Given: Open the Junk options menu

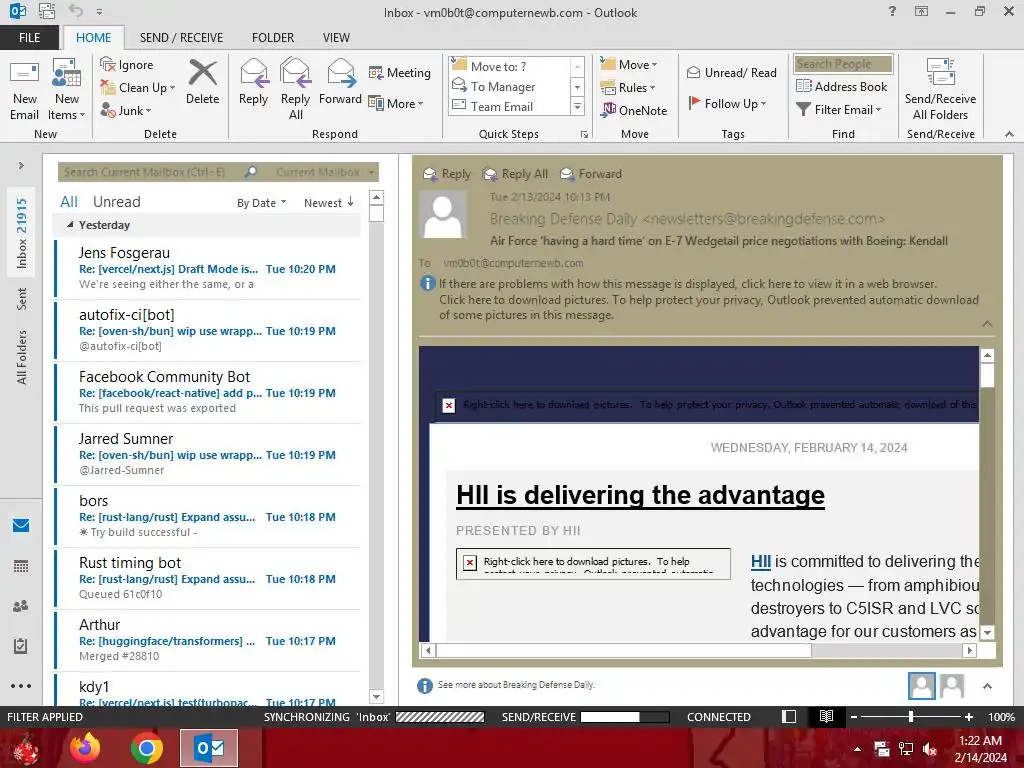Looking at the screenshot, I should click(125, 110).
